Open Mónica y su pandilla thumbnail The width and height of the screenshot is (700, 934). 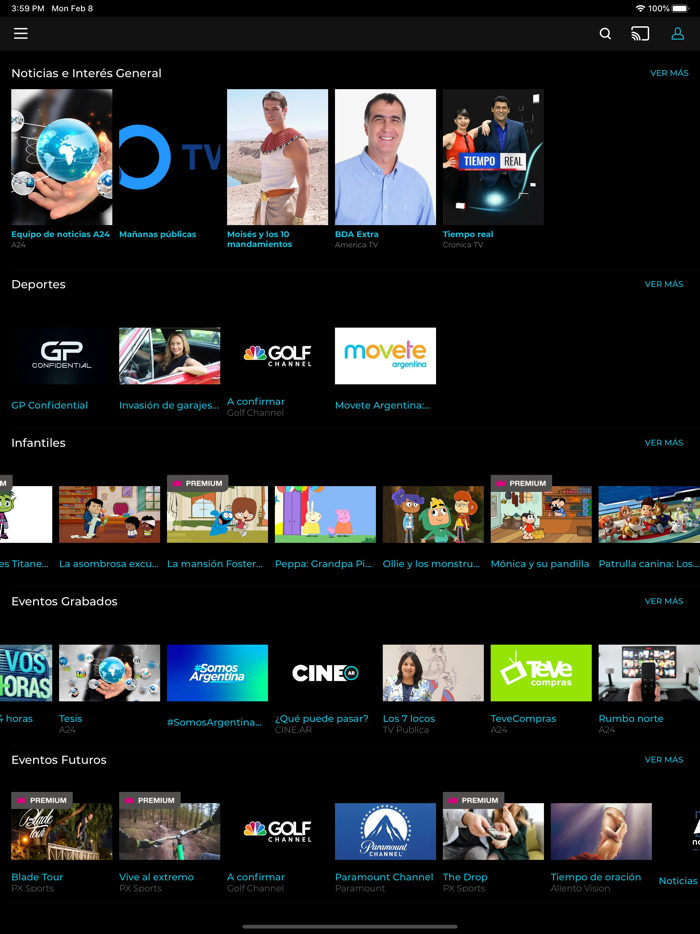tap(541, 514)
